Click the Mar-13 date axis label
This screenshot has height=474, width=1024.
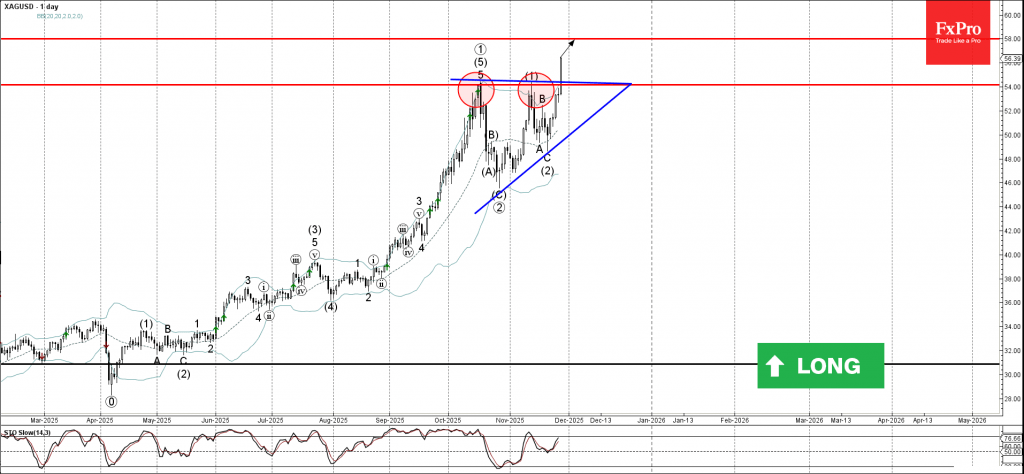pos(840,420)
